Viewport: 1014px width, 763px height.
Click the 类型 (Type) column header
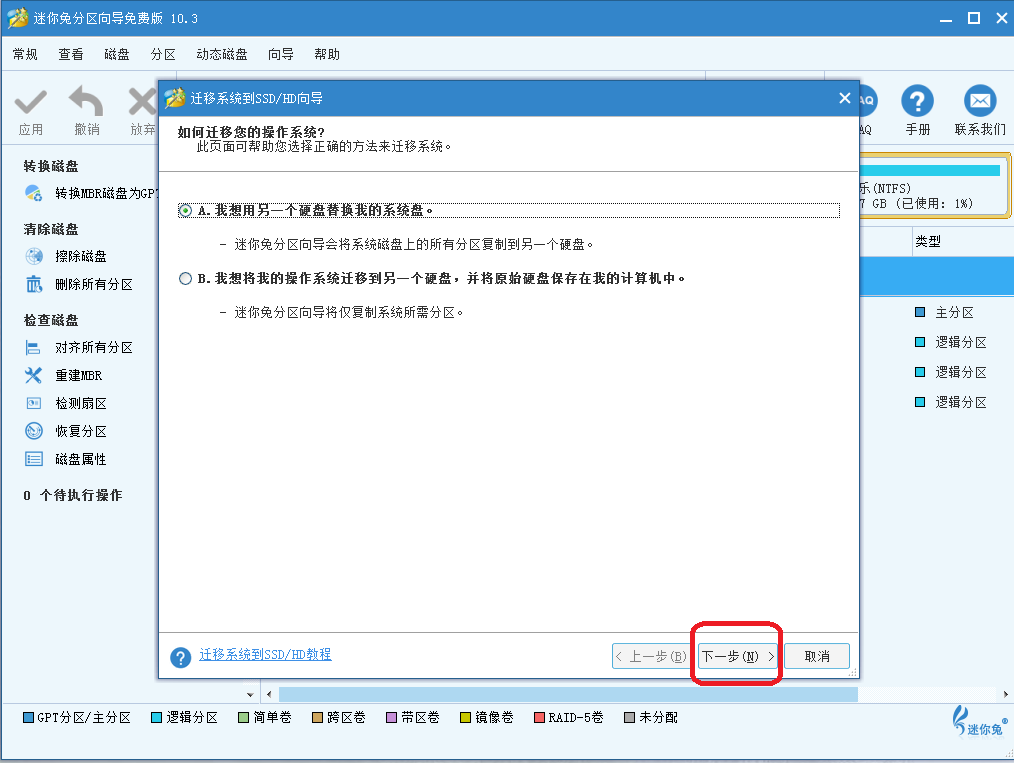[928, 241]
